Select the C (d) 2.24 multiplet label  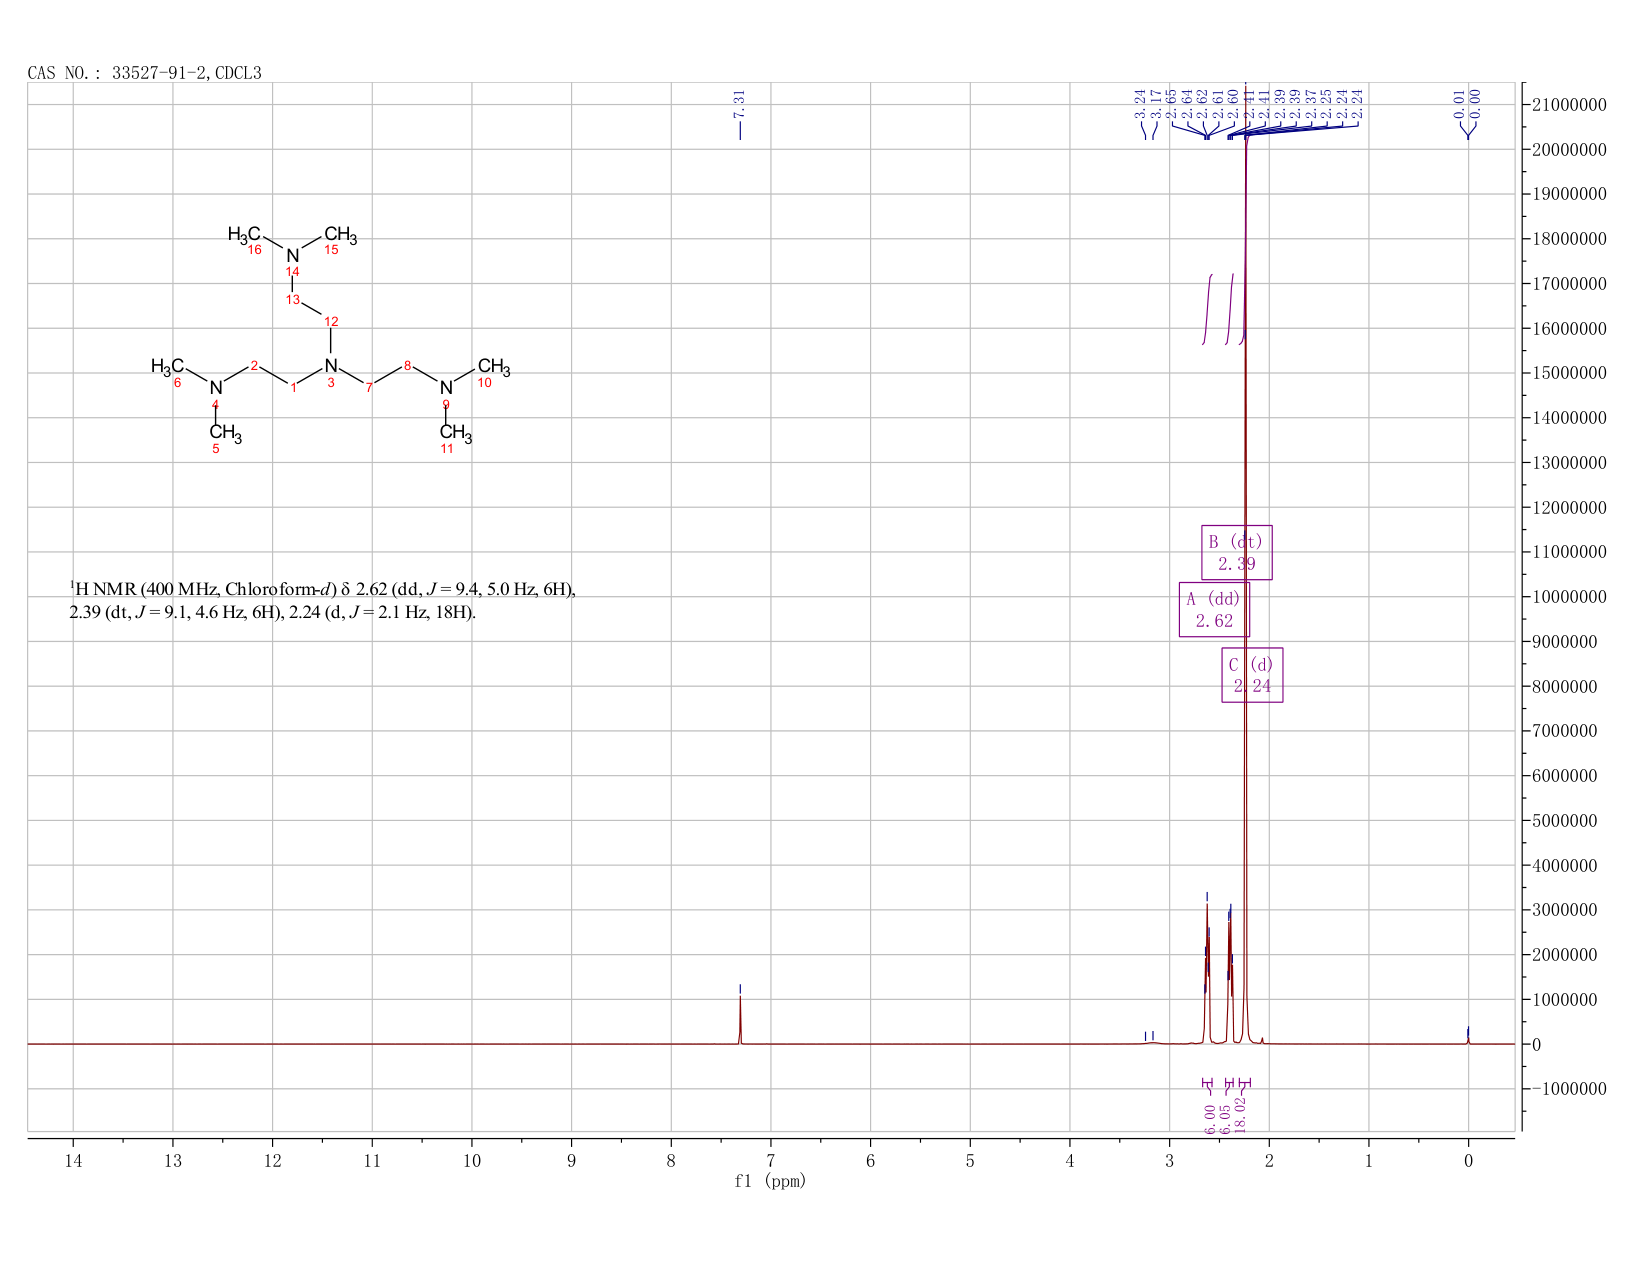point(1252,675)
